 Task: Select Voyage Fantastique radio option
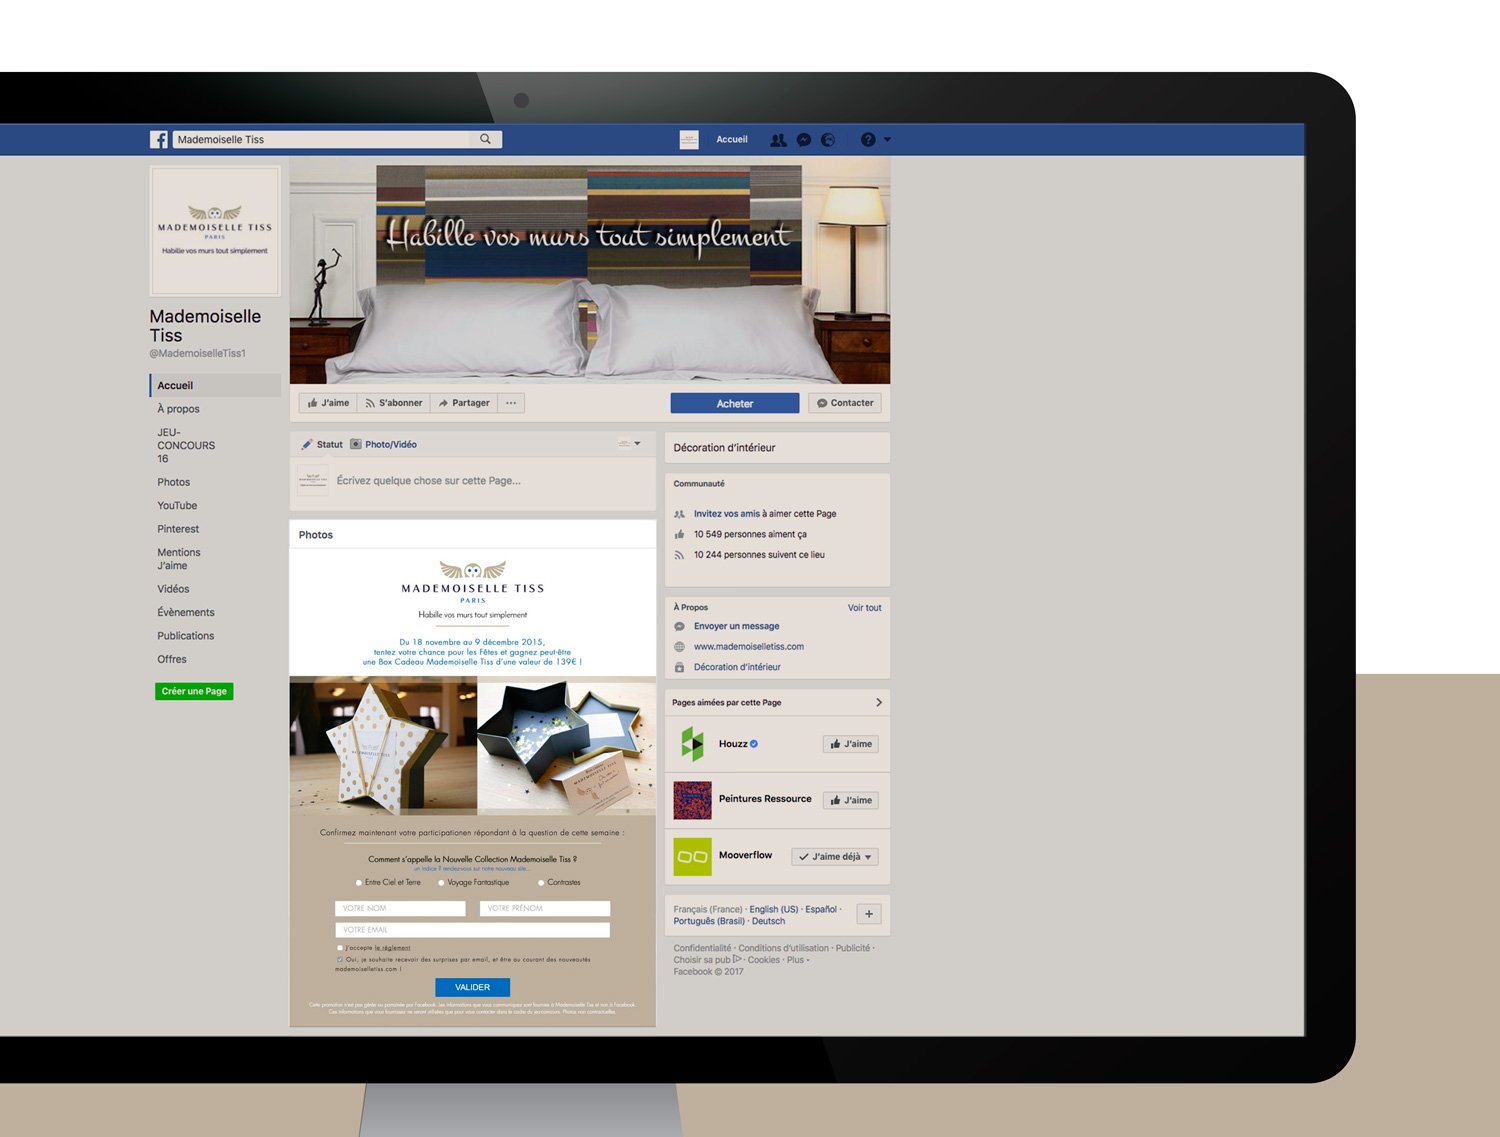pos(441,882)
